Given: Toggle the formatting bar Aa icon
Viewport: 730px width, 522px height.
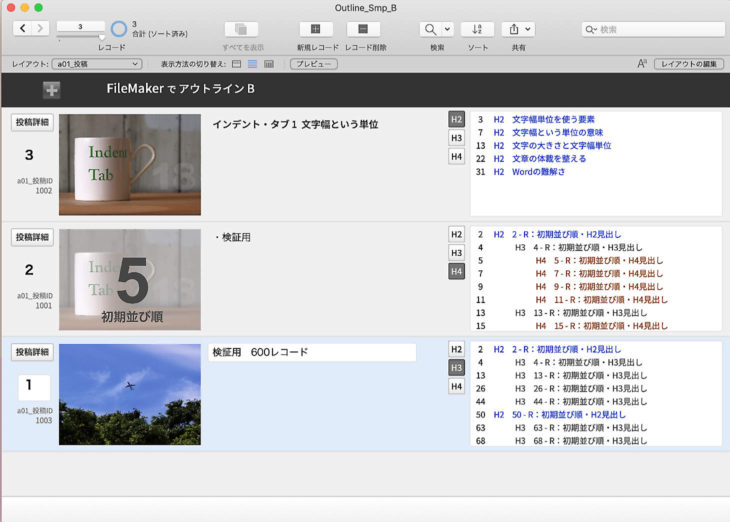Looking at the screenshot, I should 642,64.
